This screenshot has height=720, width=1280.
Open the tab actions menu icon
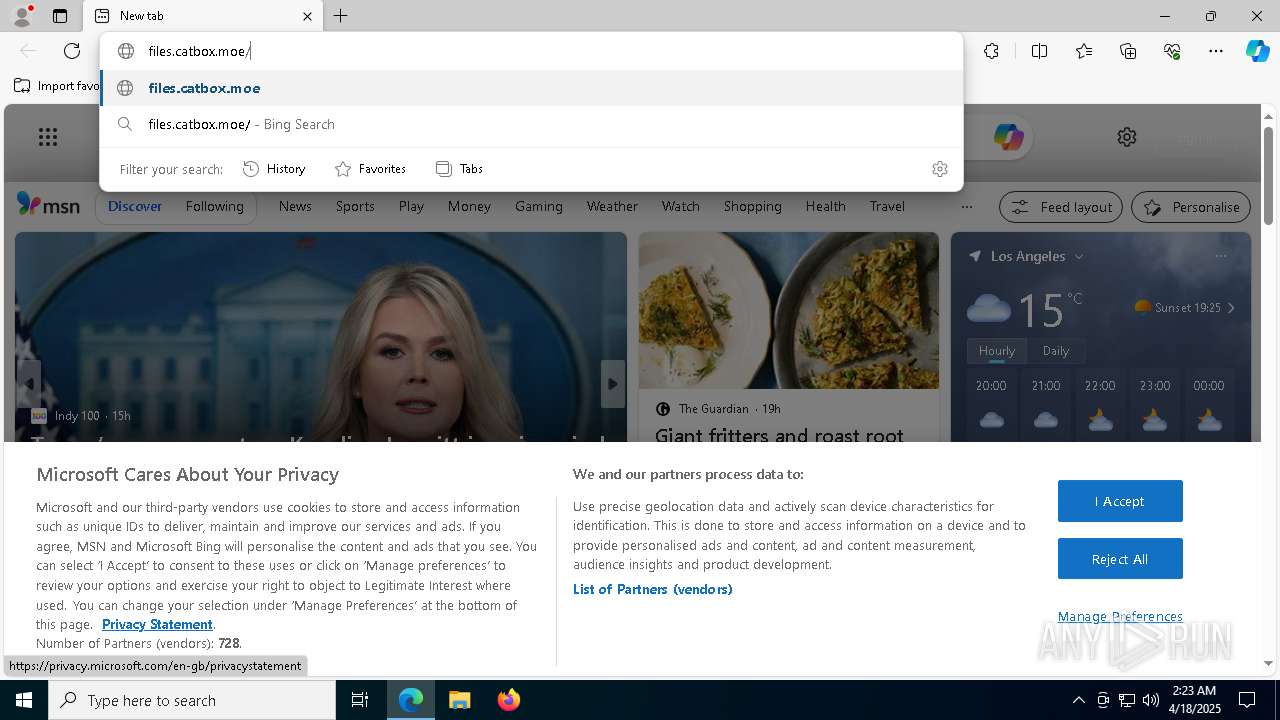point(60,16)
